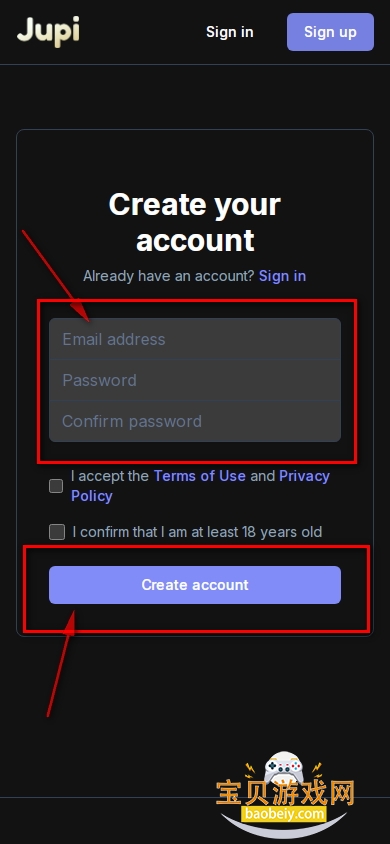
Task: Click the game controller watermark icon
Action: pyautogui.click(x=283, y=768)
